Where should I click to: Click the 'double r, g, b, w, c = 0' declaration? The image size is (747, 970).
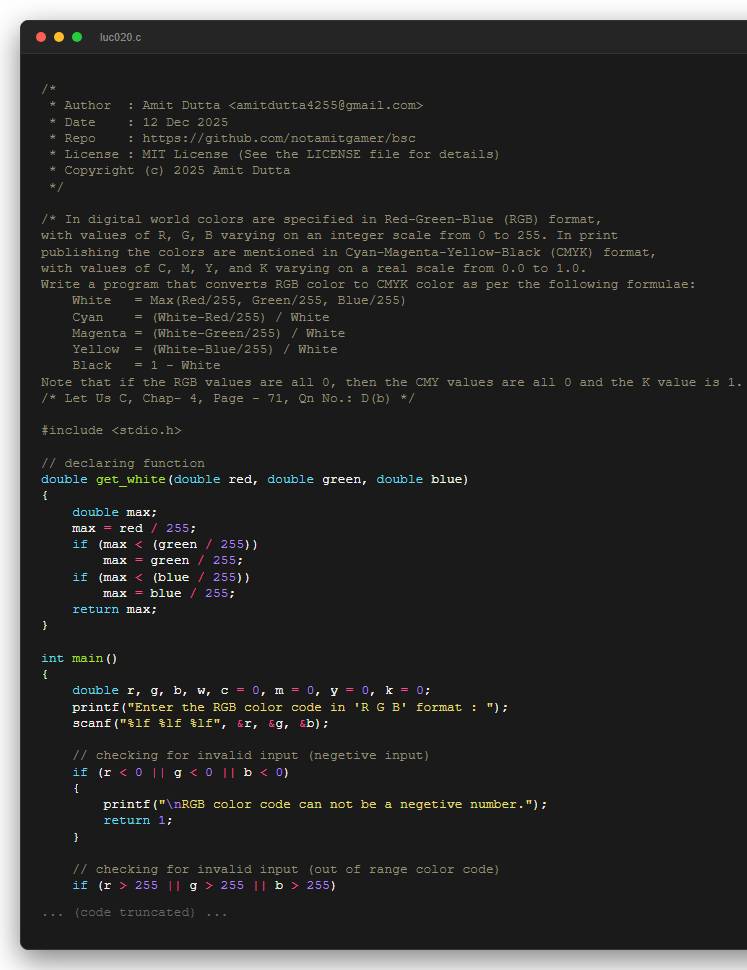coord(251,690)
